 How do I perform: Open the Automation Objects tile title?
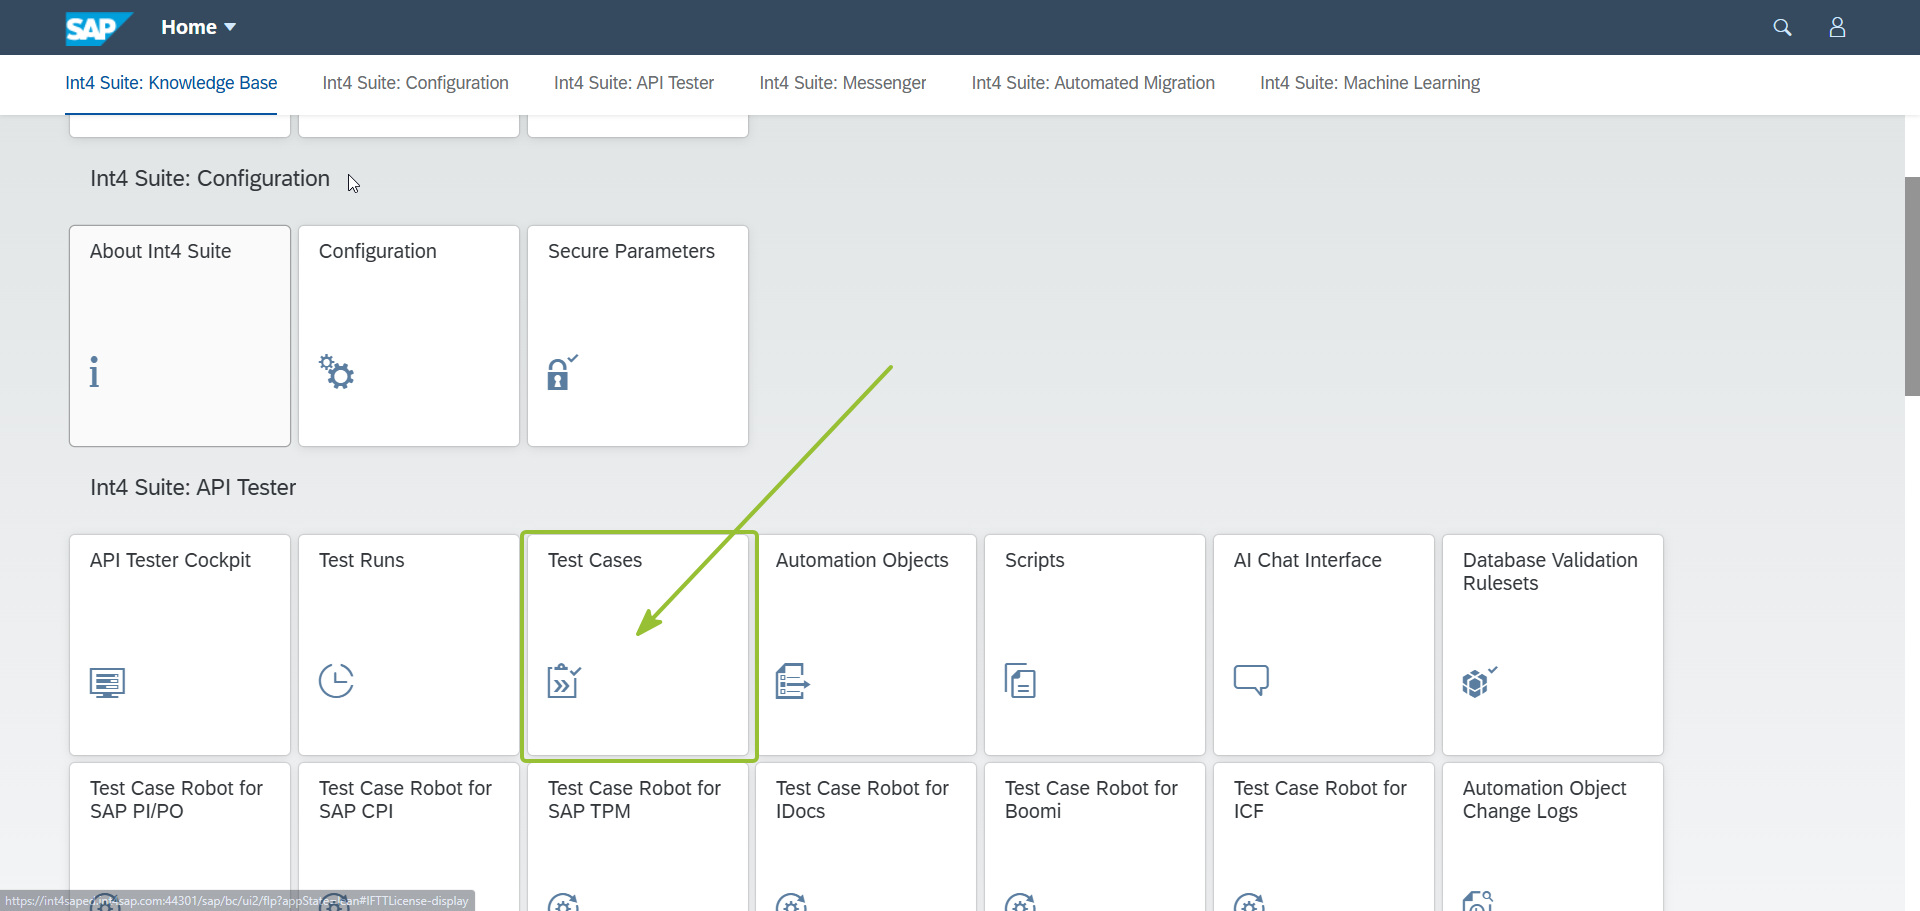[862, 560]
